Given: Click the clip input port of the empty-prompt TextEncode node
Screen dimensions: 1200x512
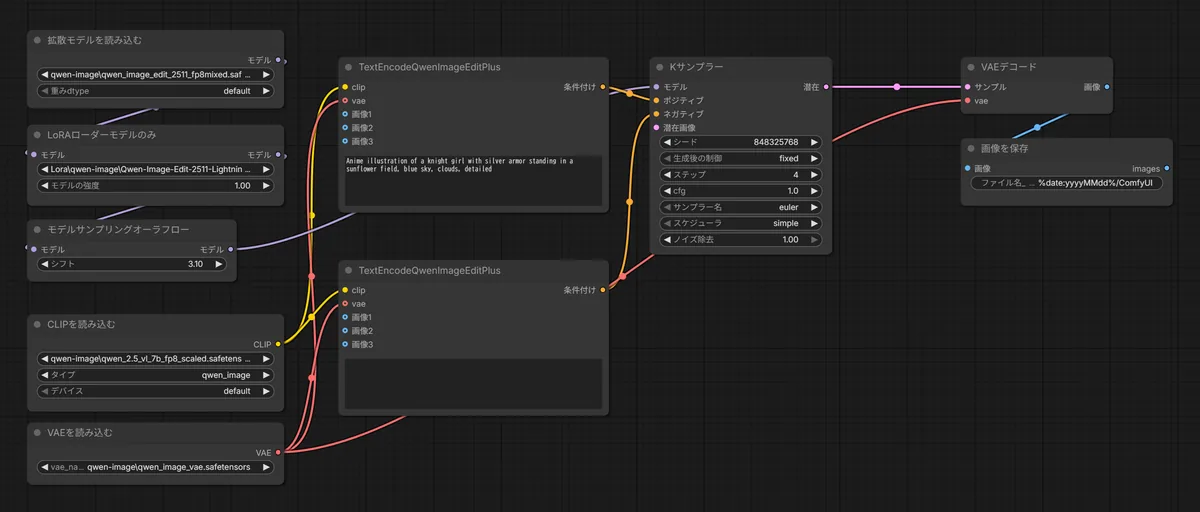Looking at the screenshot, I should (345, 290).
